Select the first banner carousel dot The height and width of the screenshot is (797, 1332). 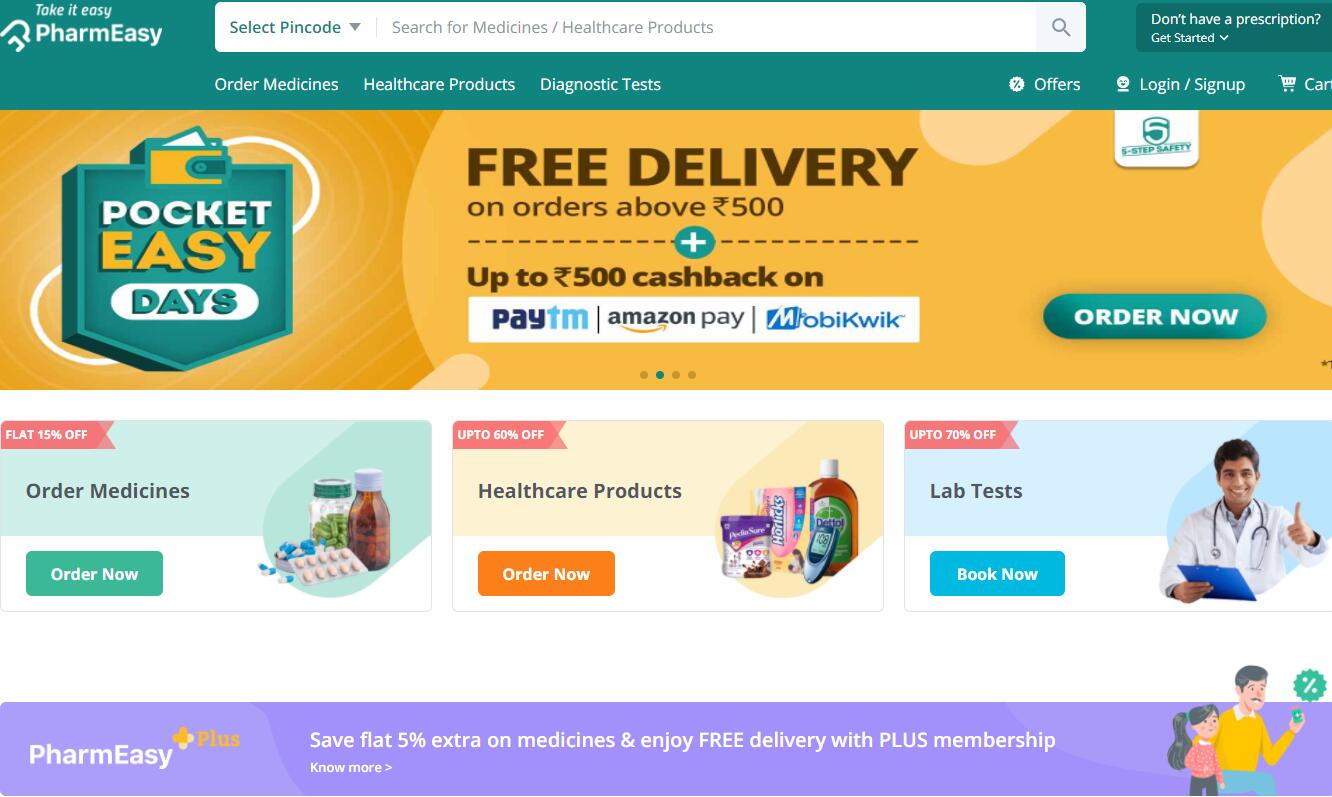coord(644,375)
